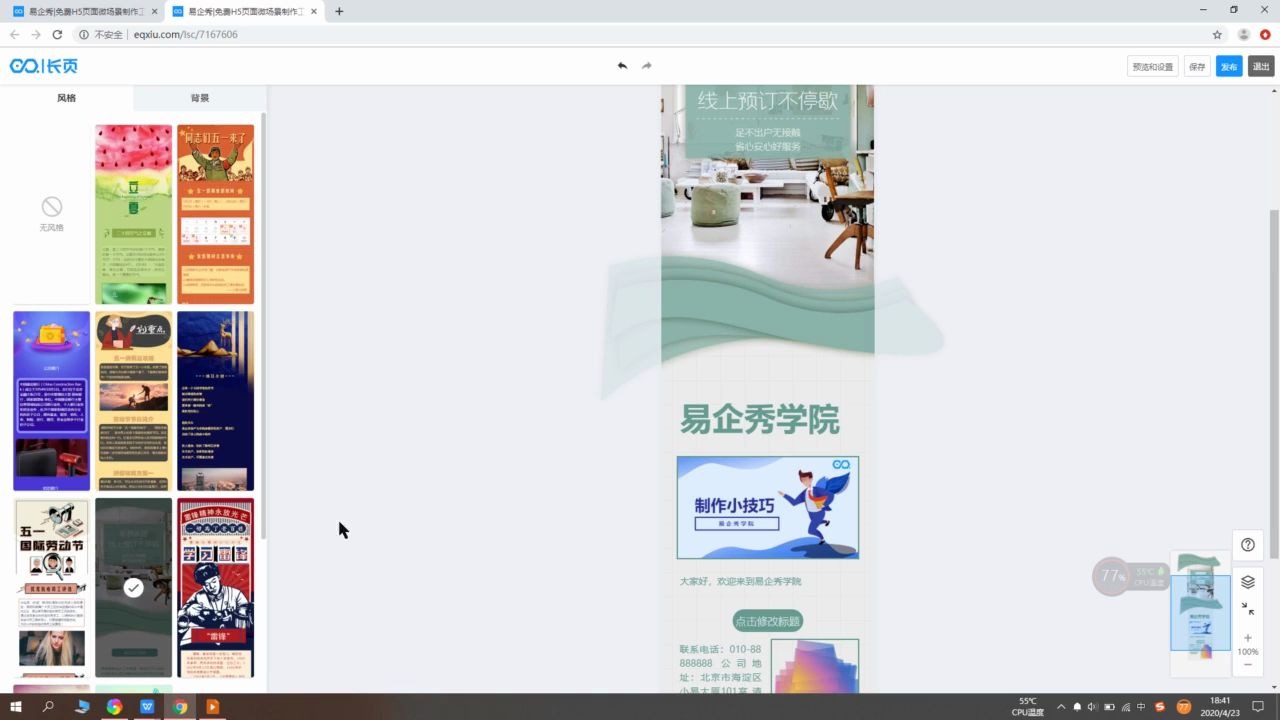
Task: Click the blue 发布 publish button
Action: [x=1229, y=66]
